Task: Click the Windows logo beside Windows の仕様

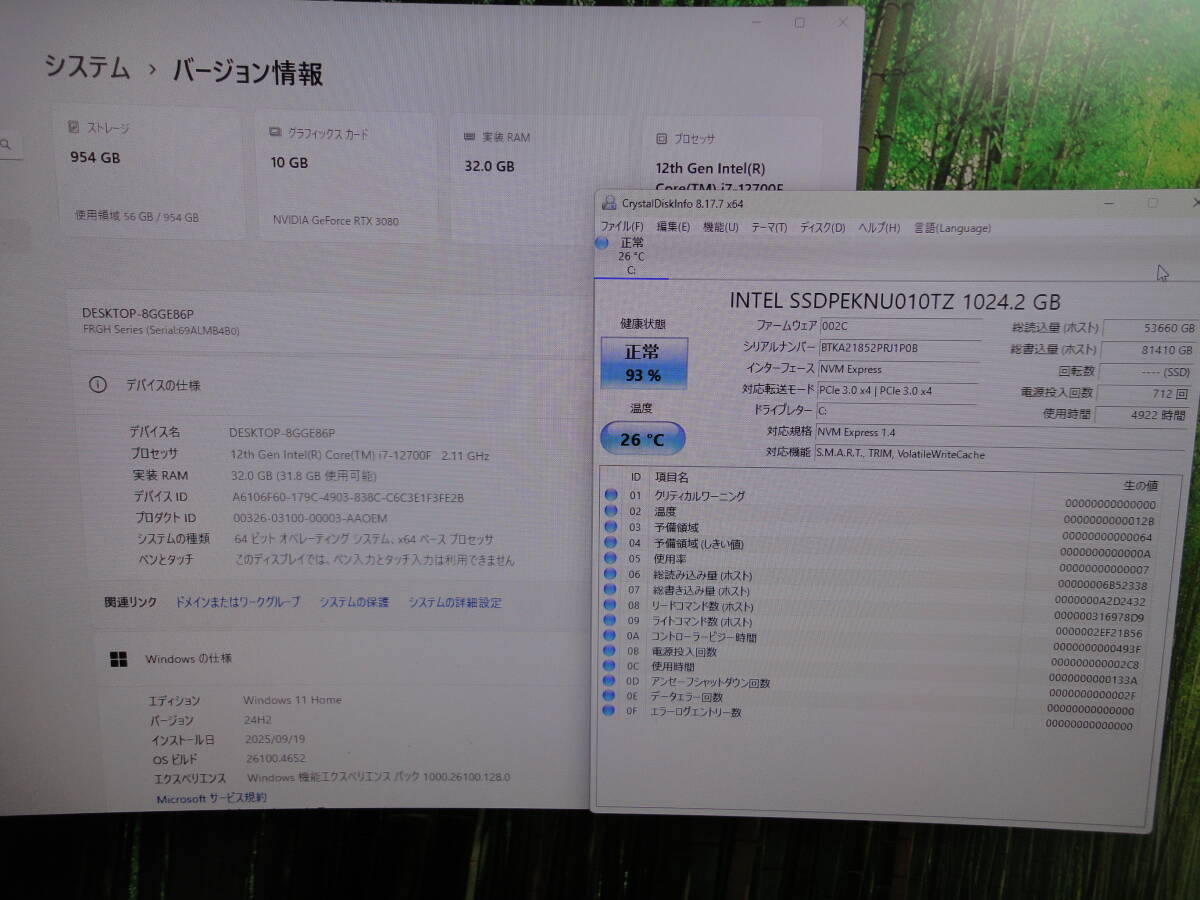Action: [x=119, y=658]
